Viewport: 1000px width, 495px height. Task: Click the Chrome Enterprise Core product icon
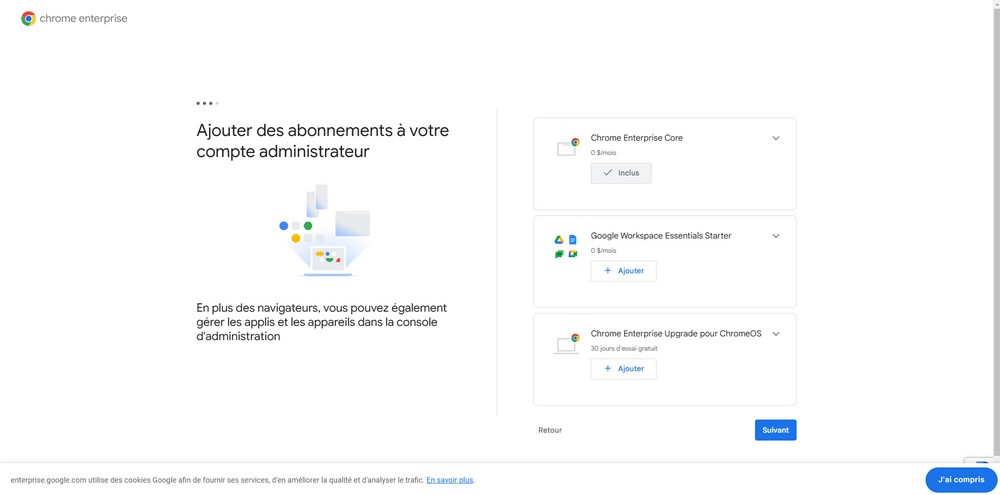tap(567, 148)
